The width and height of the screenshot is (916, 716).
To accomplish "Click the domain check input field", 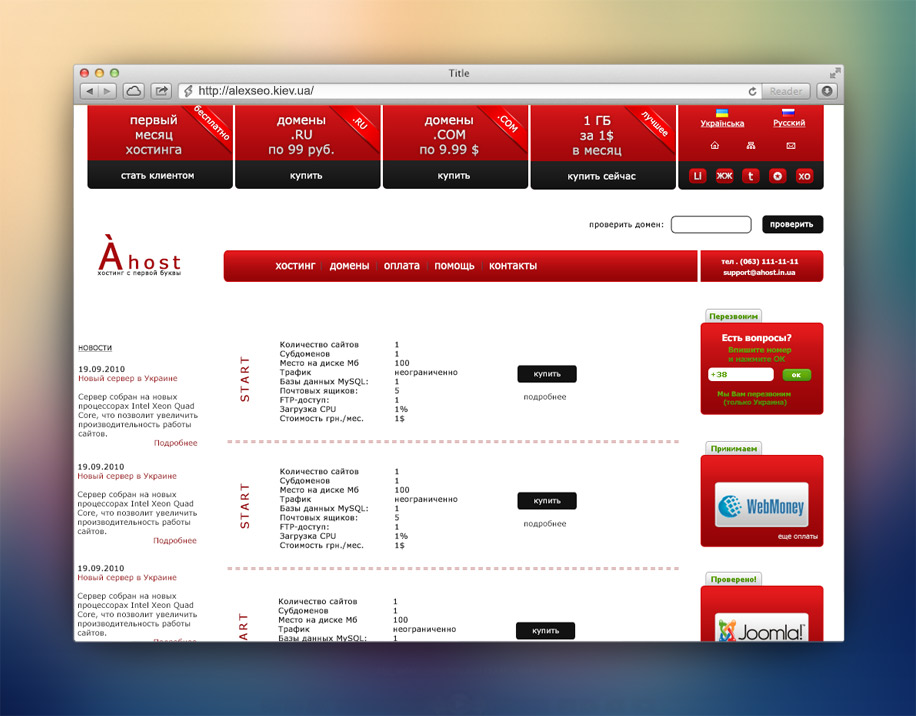I will [710, 224].
